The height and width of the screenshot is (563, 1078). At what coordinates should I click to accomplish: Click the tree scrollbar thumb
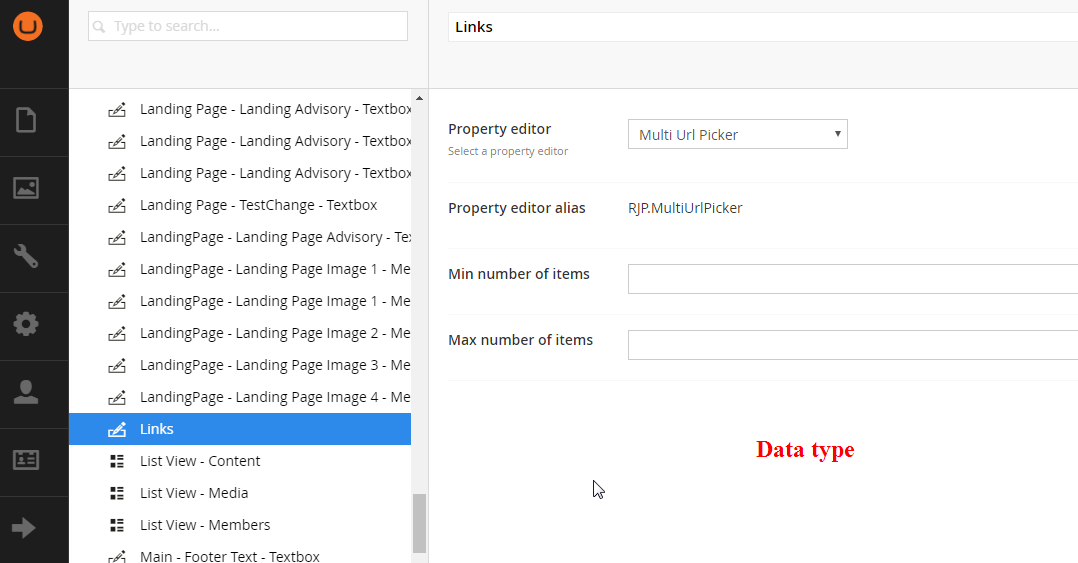click(x=419, y=523)
